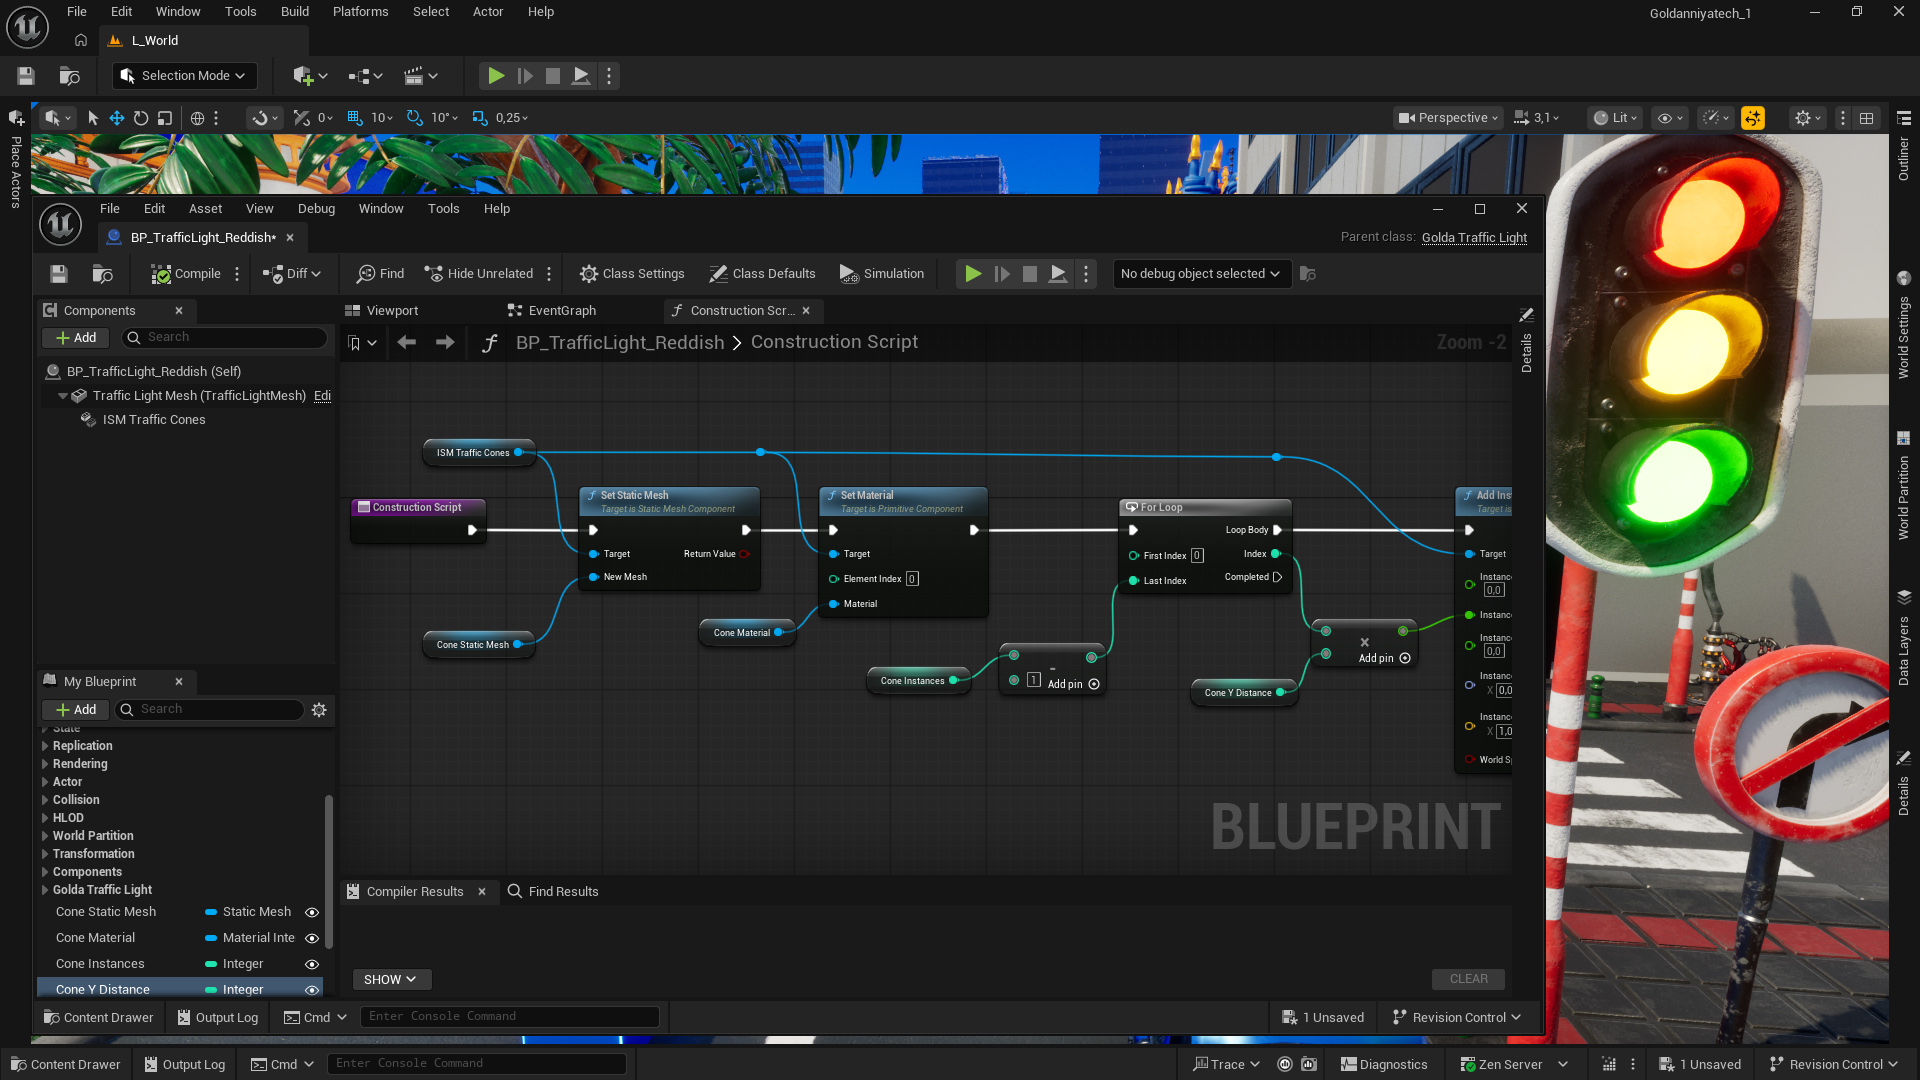Viewport: 1920px width, 1080px height.
Task: Open Class Defaults
Action: [762, 274]
